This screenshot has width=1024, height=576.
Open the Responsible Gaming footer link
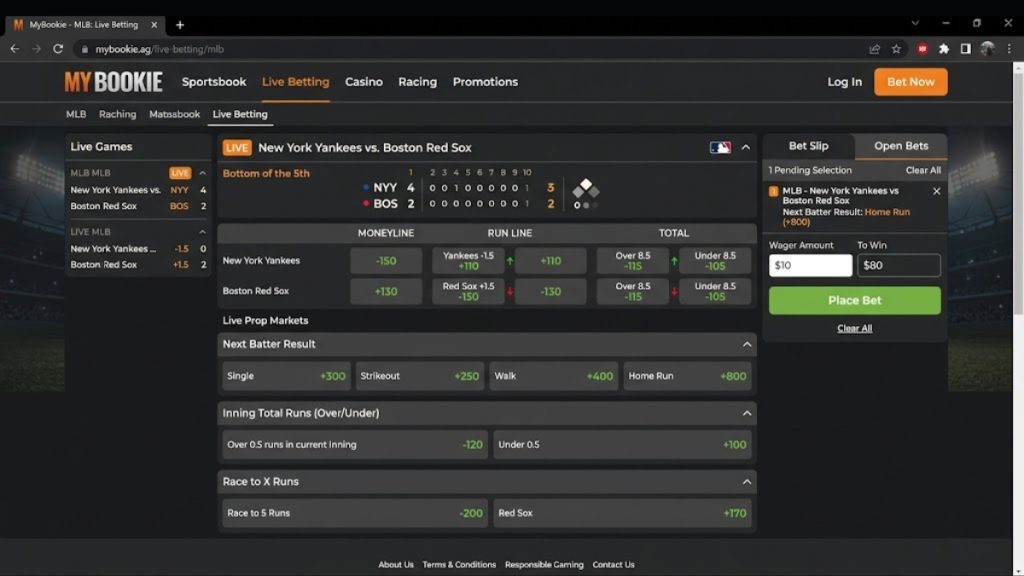[x=544, y=565]
